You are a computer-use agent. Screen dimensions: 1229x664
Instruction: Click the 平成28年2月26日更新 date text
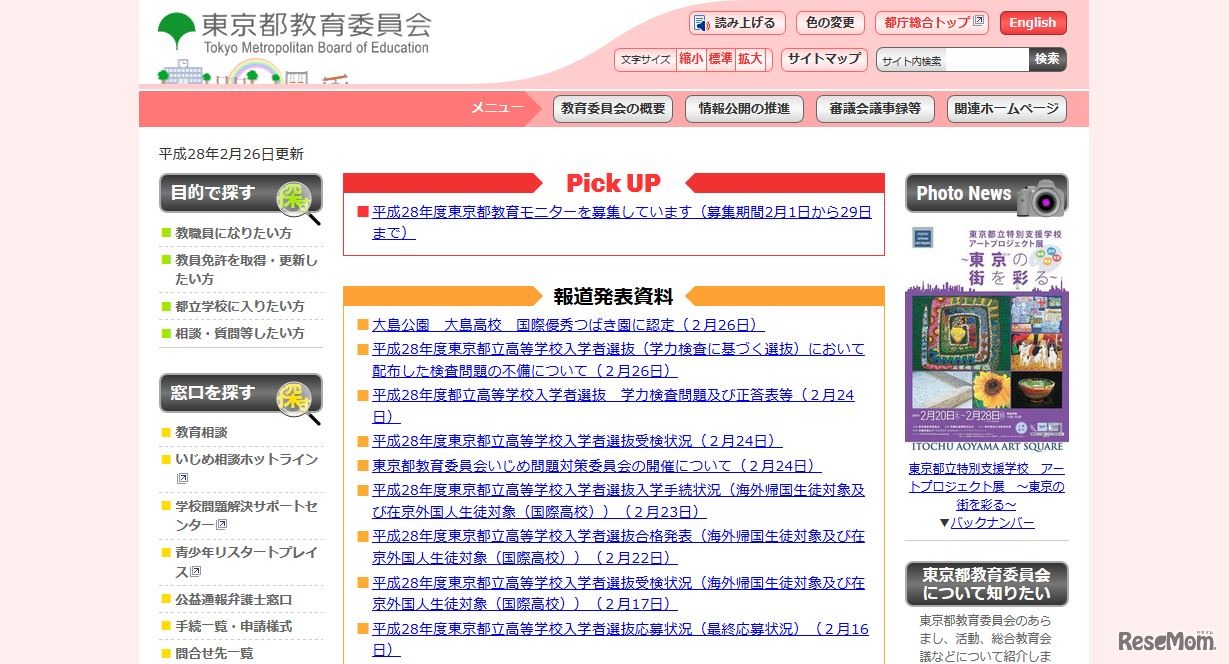pyautogui.click(x=231, y=154)
